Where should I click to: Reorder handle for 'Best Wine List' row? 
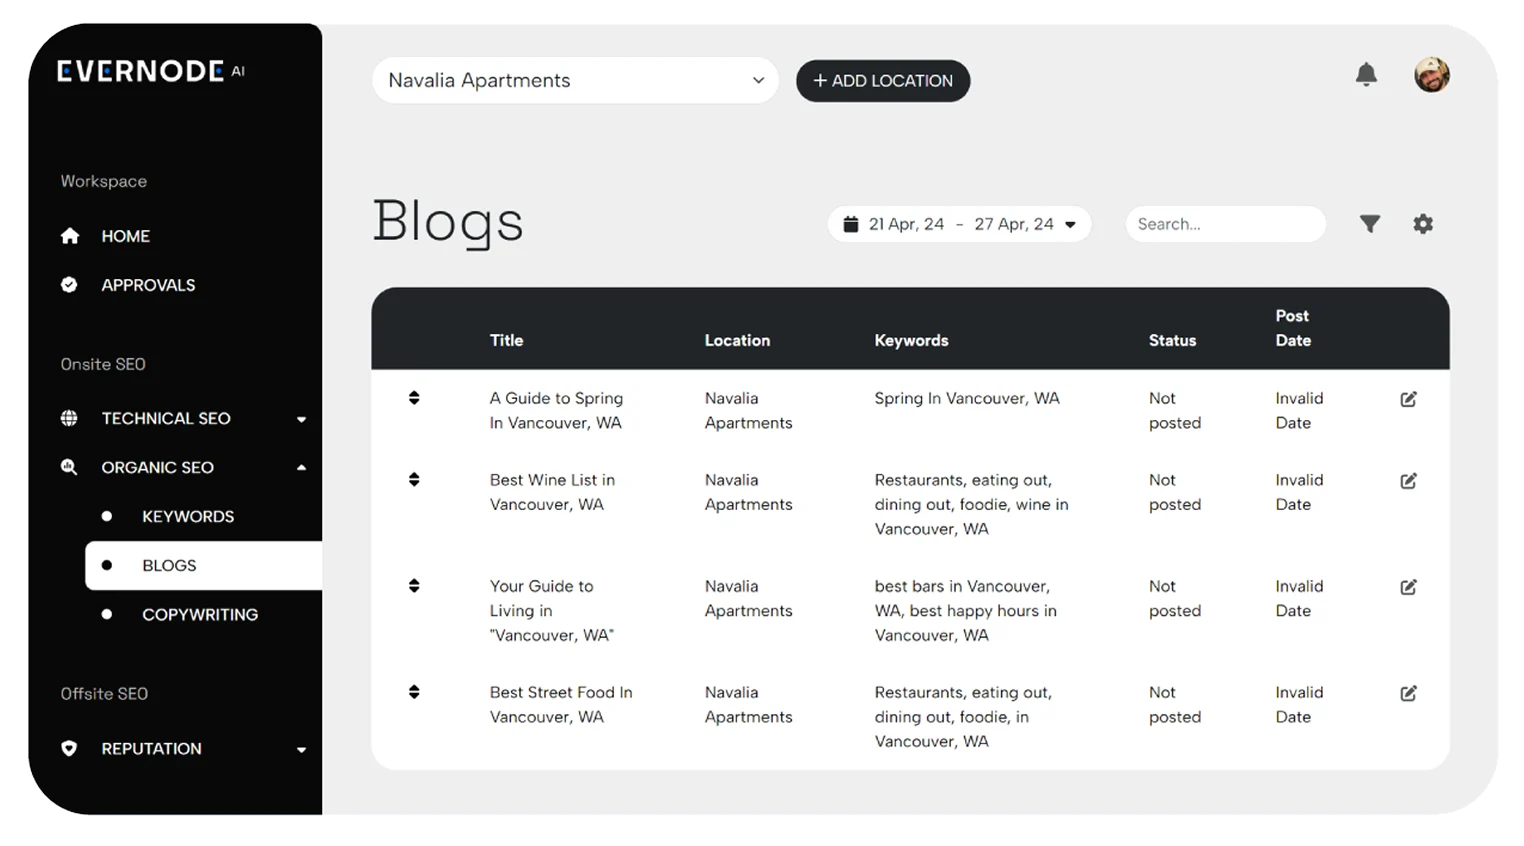[414, 480]
